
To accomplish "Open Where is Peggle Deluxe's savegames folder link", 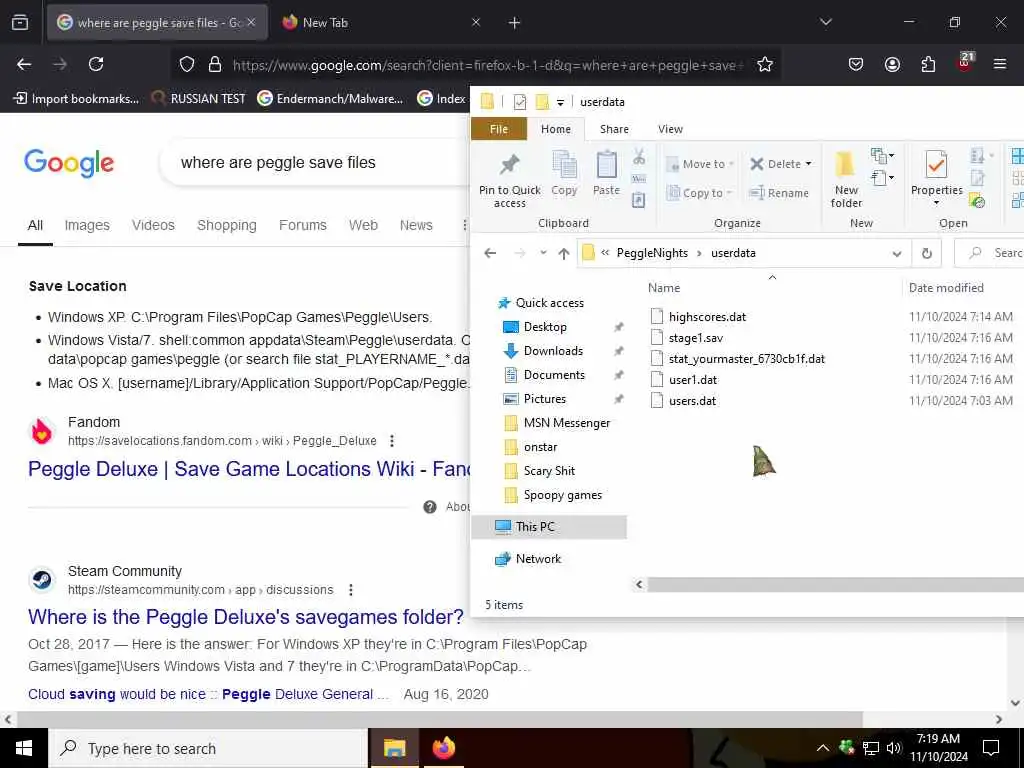I will pyautogui.click(x=246, y=617).
